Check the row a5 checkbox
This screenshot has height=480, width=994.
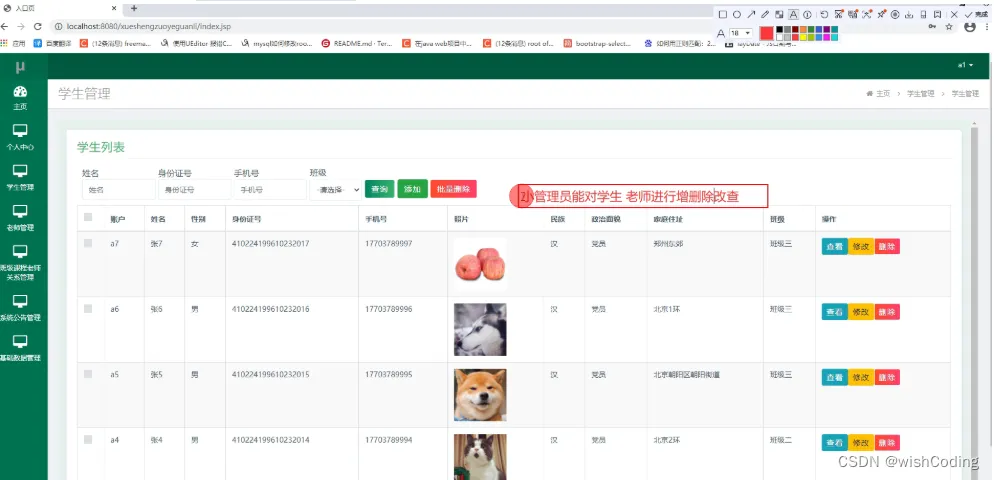88,374
